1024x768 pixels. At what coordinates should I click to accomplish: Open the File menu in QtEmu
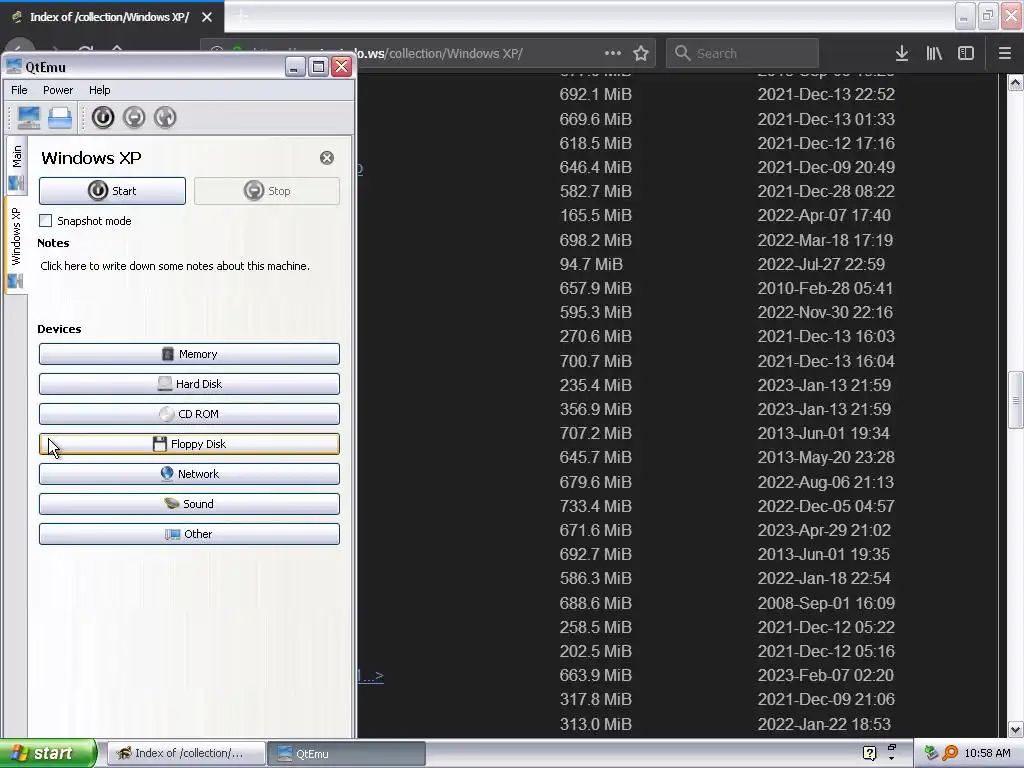click(20, 90)
